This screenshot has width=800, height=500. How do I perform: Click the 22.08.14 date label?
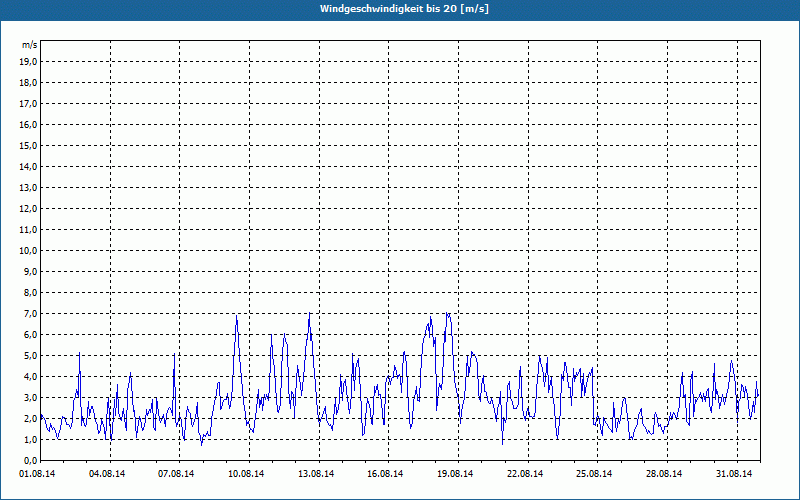pos(524,474)
